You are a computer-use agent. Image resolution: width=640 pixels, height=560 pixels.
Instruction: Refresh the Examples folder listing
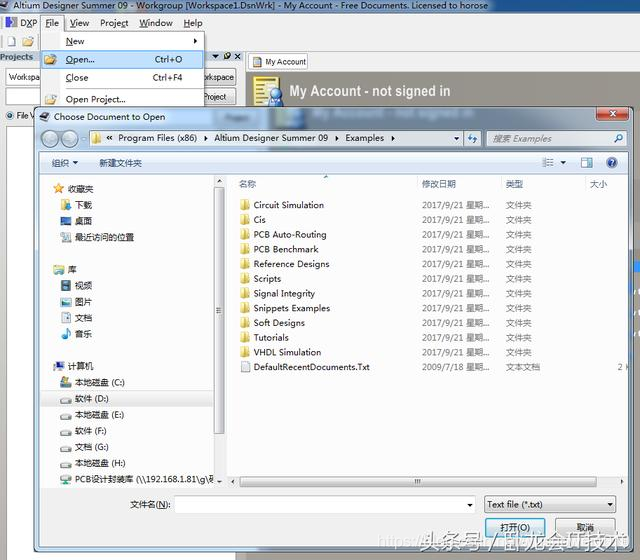pos(473,139)
